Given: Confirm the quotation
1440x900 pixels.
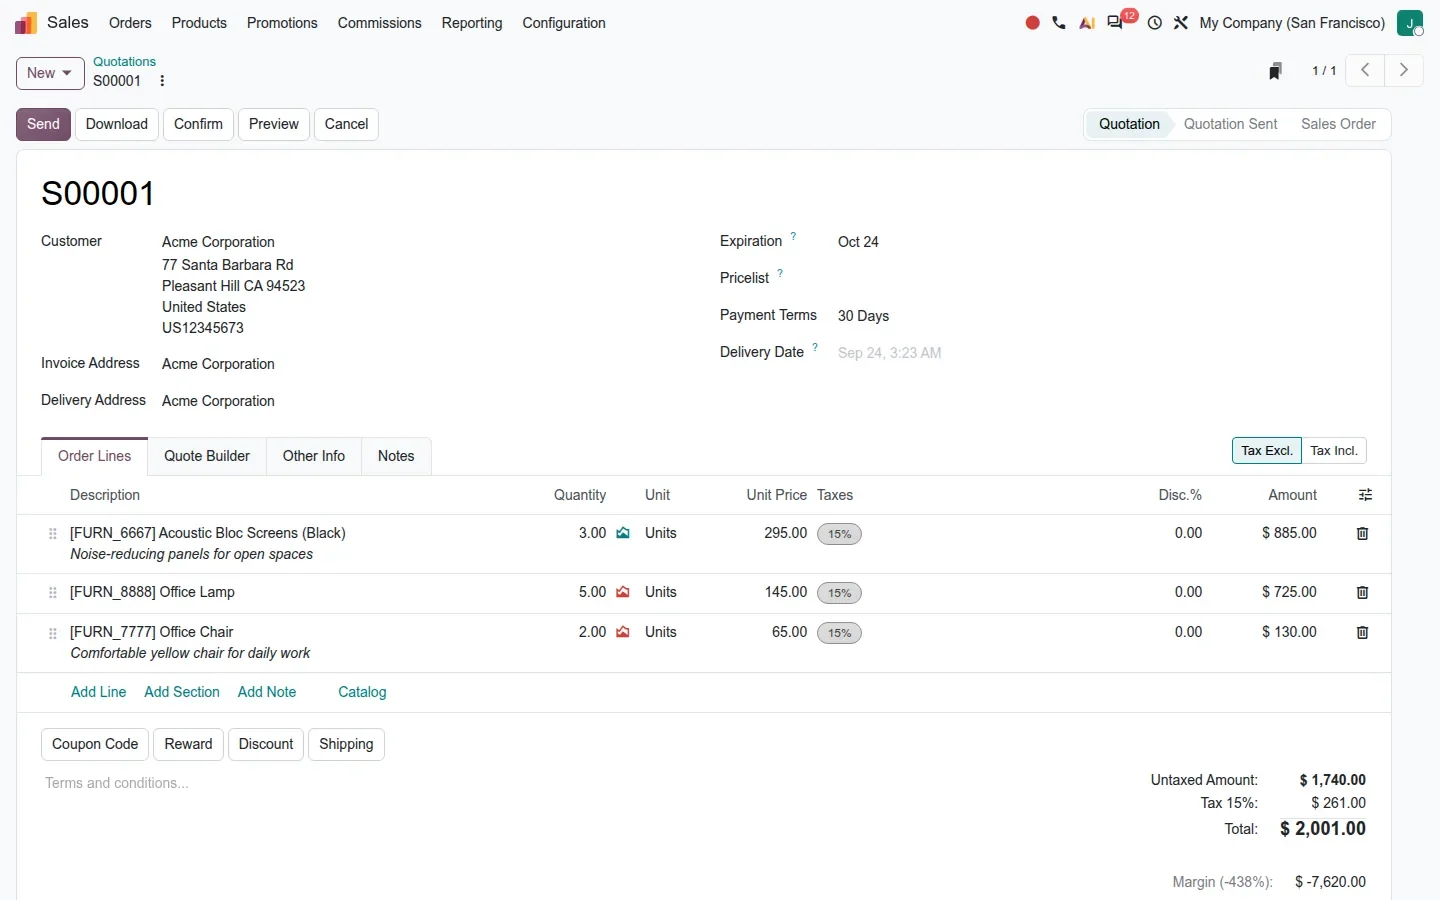Looking at the screenshot, I should [x=198, y=124].
